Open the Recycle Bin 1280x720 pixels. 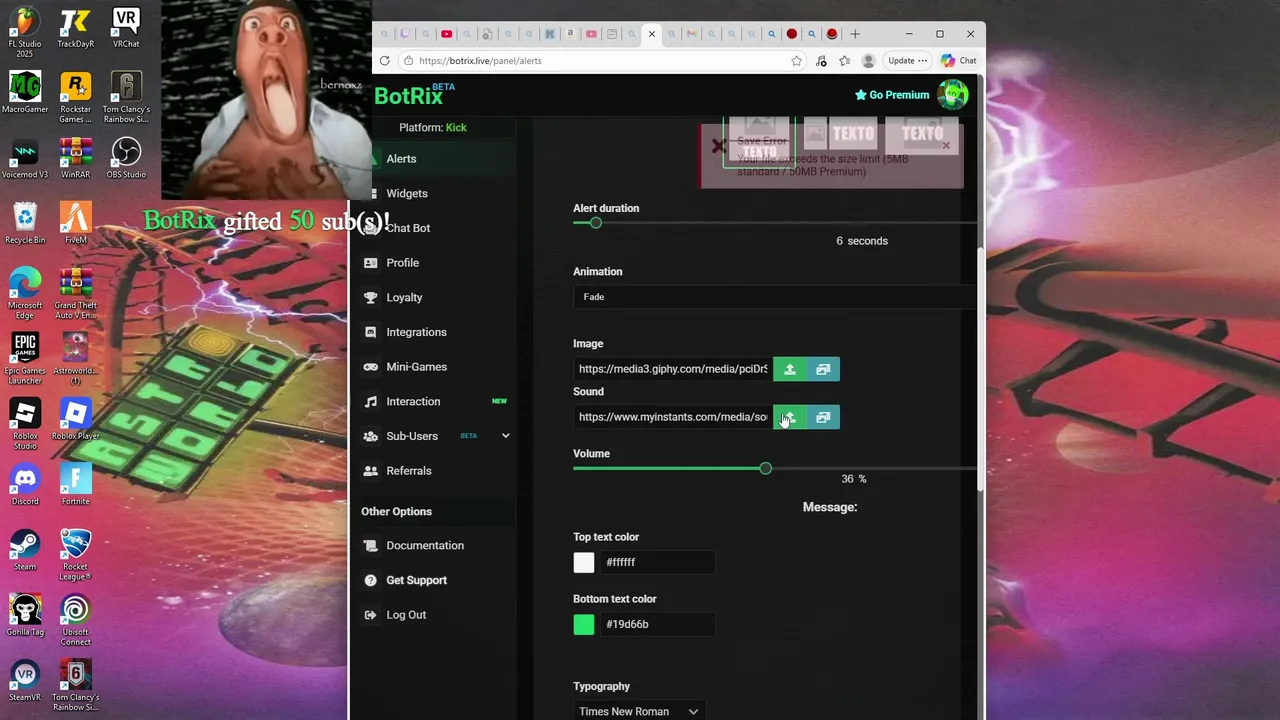pos(25,224)
